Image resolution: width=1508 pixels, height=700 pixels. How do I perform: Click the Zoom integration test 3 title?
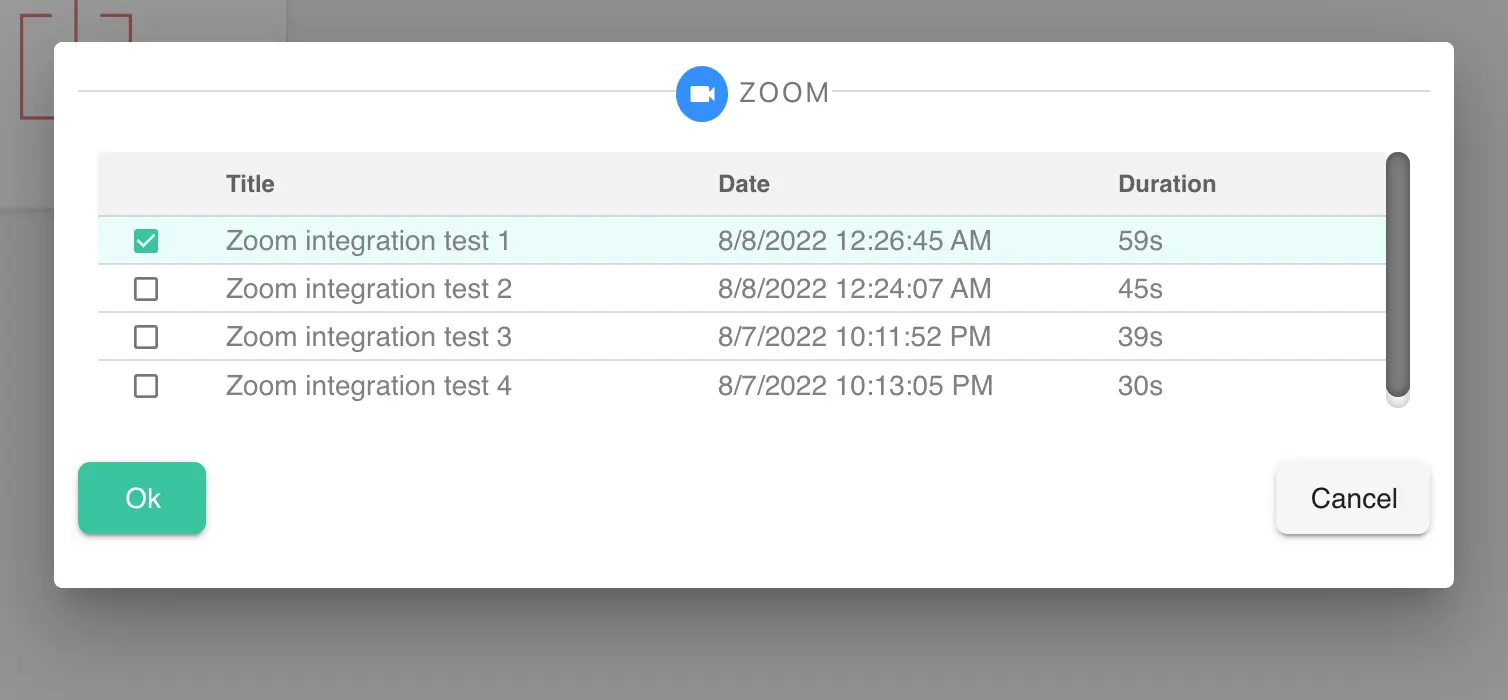click(369, 337)
